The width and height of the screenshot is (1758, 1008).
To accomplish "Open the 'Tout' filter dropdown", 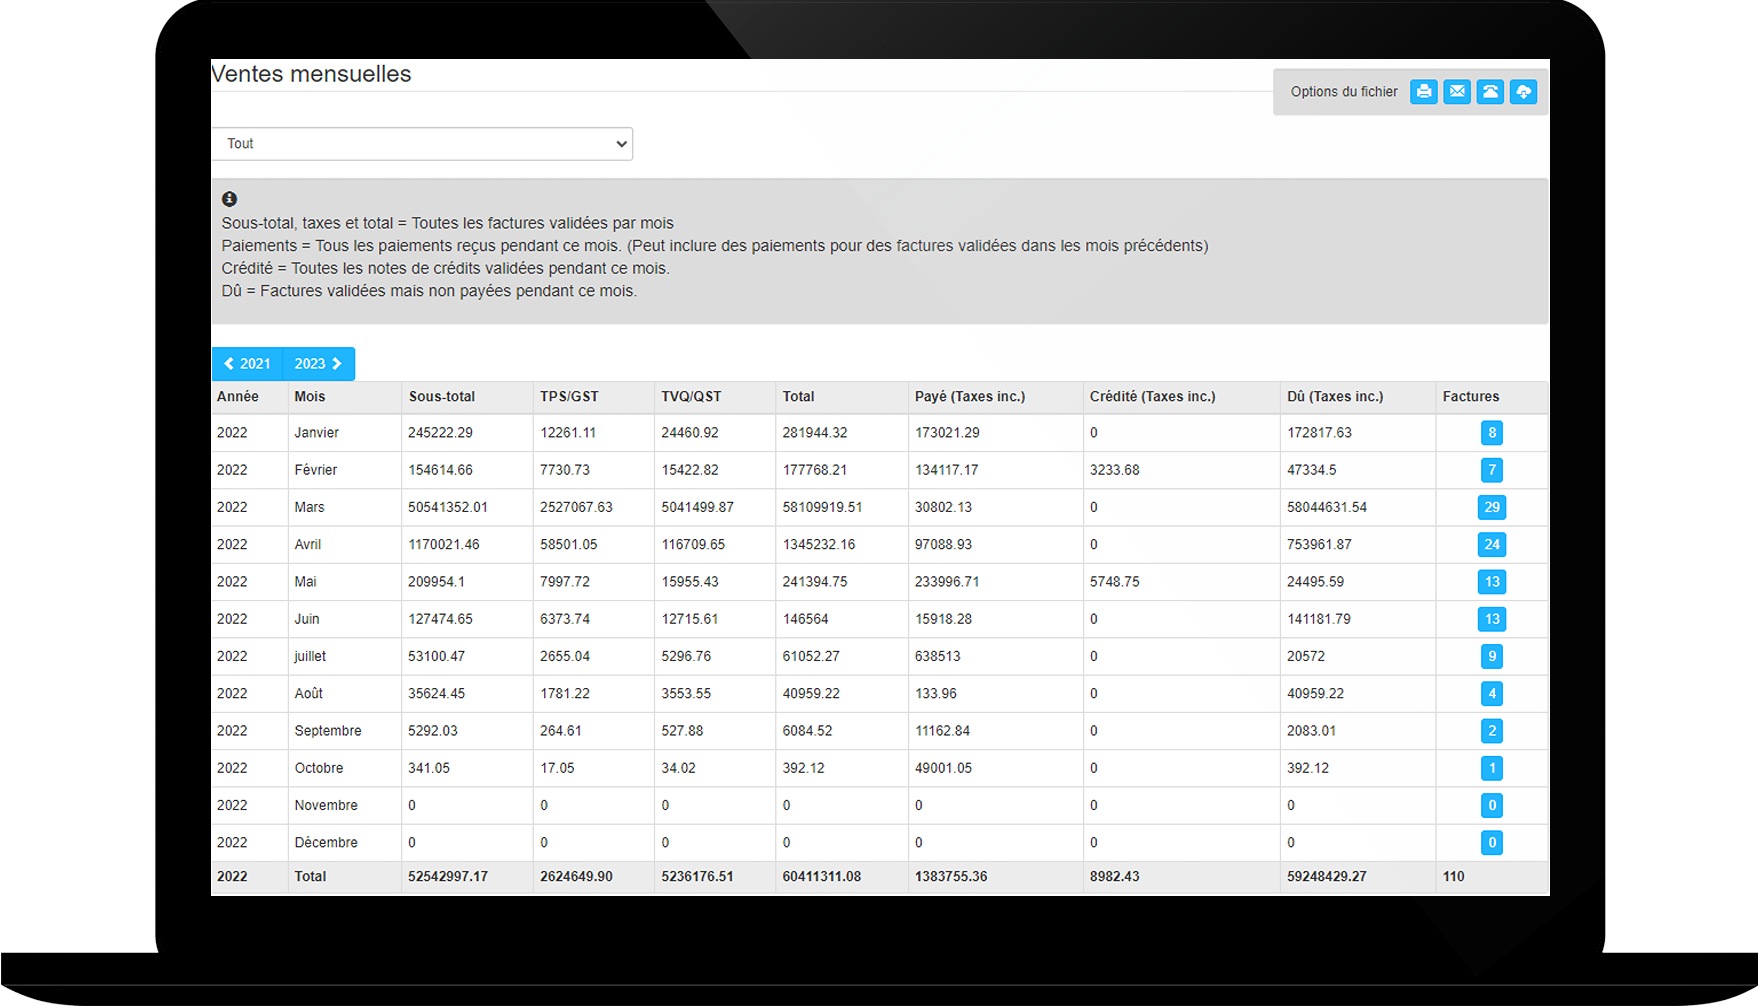I will coord(422,144).
